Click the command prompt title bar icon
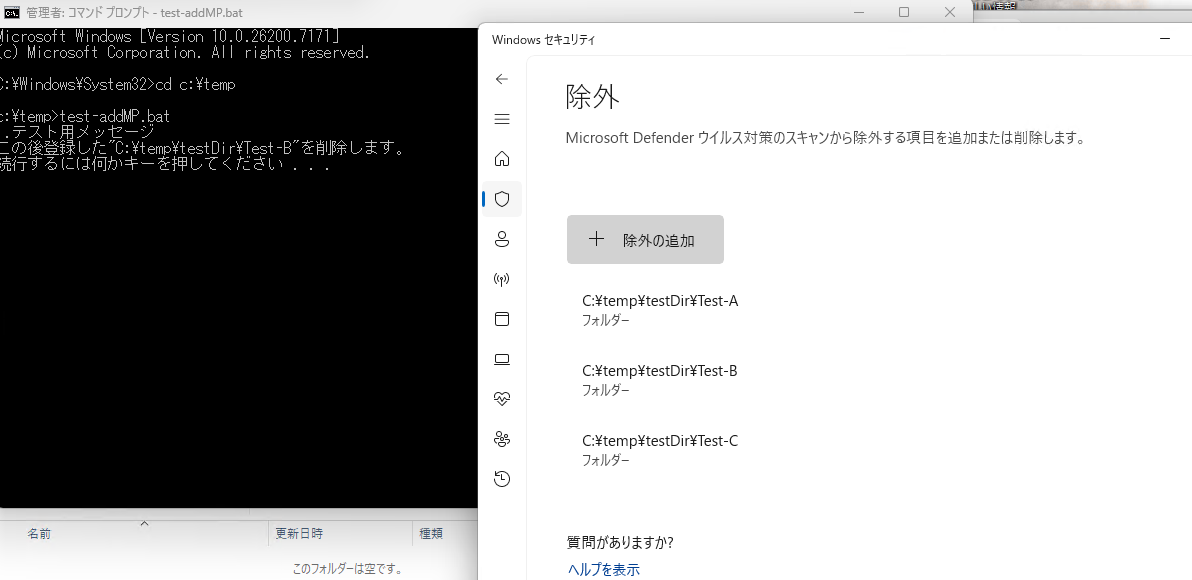1192x580 pixels. point(11,12)
